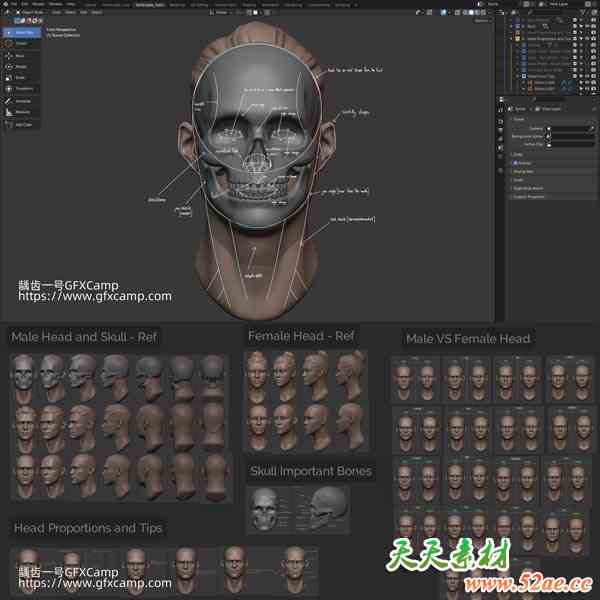Viewport: 600px width, 600px height.
Task: Switch viewport to material preview shading
Action: [477, 13]
